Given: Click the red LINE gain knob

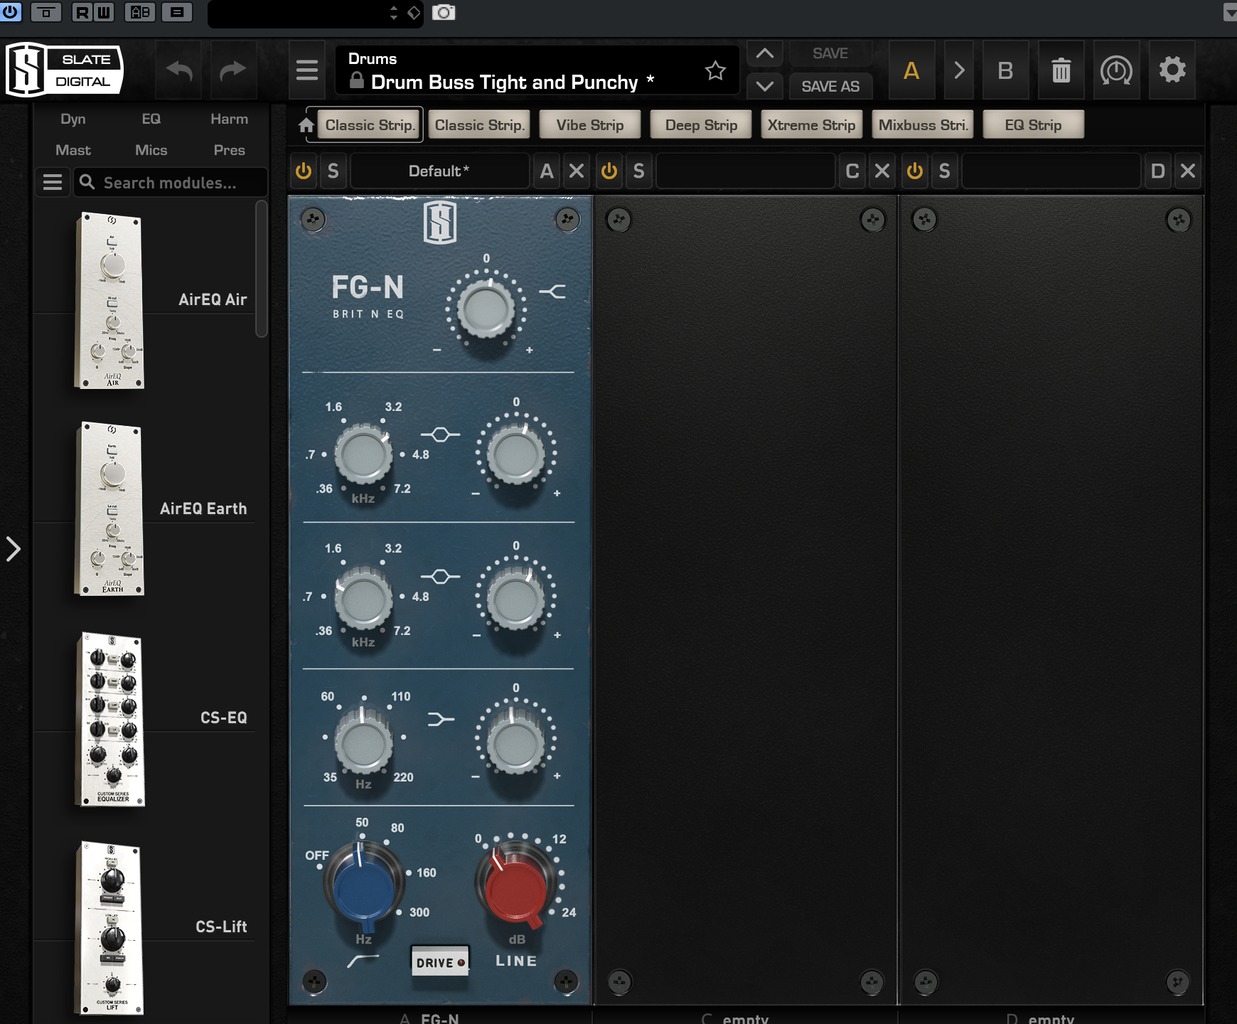Looking at the screenshot, I should point(516,889).
